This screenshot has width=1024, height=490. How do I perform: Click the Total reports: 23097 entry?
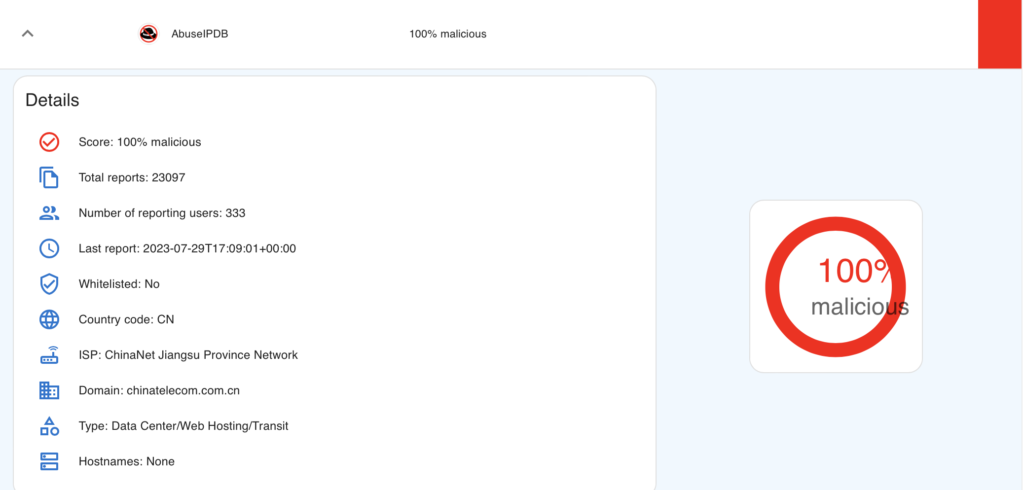[x=131, y=178]
